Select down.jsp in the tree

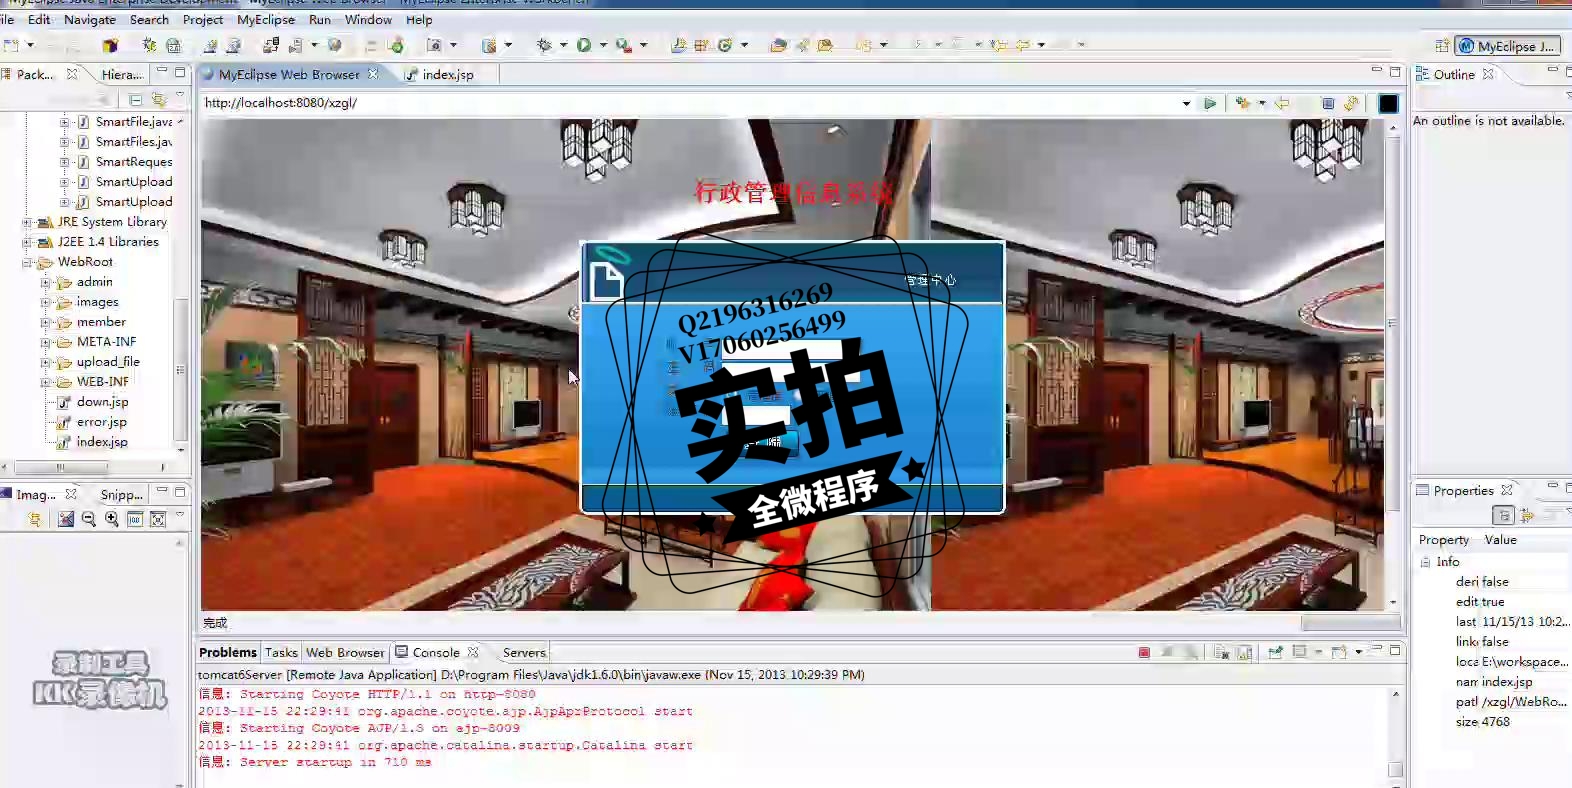pos(102,402)
